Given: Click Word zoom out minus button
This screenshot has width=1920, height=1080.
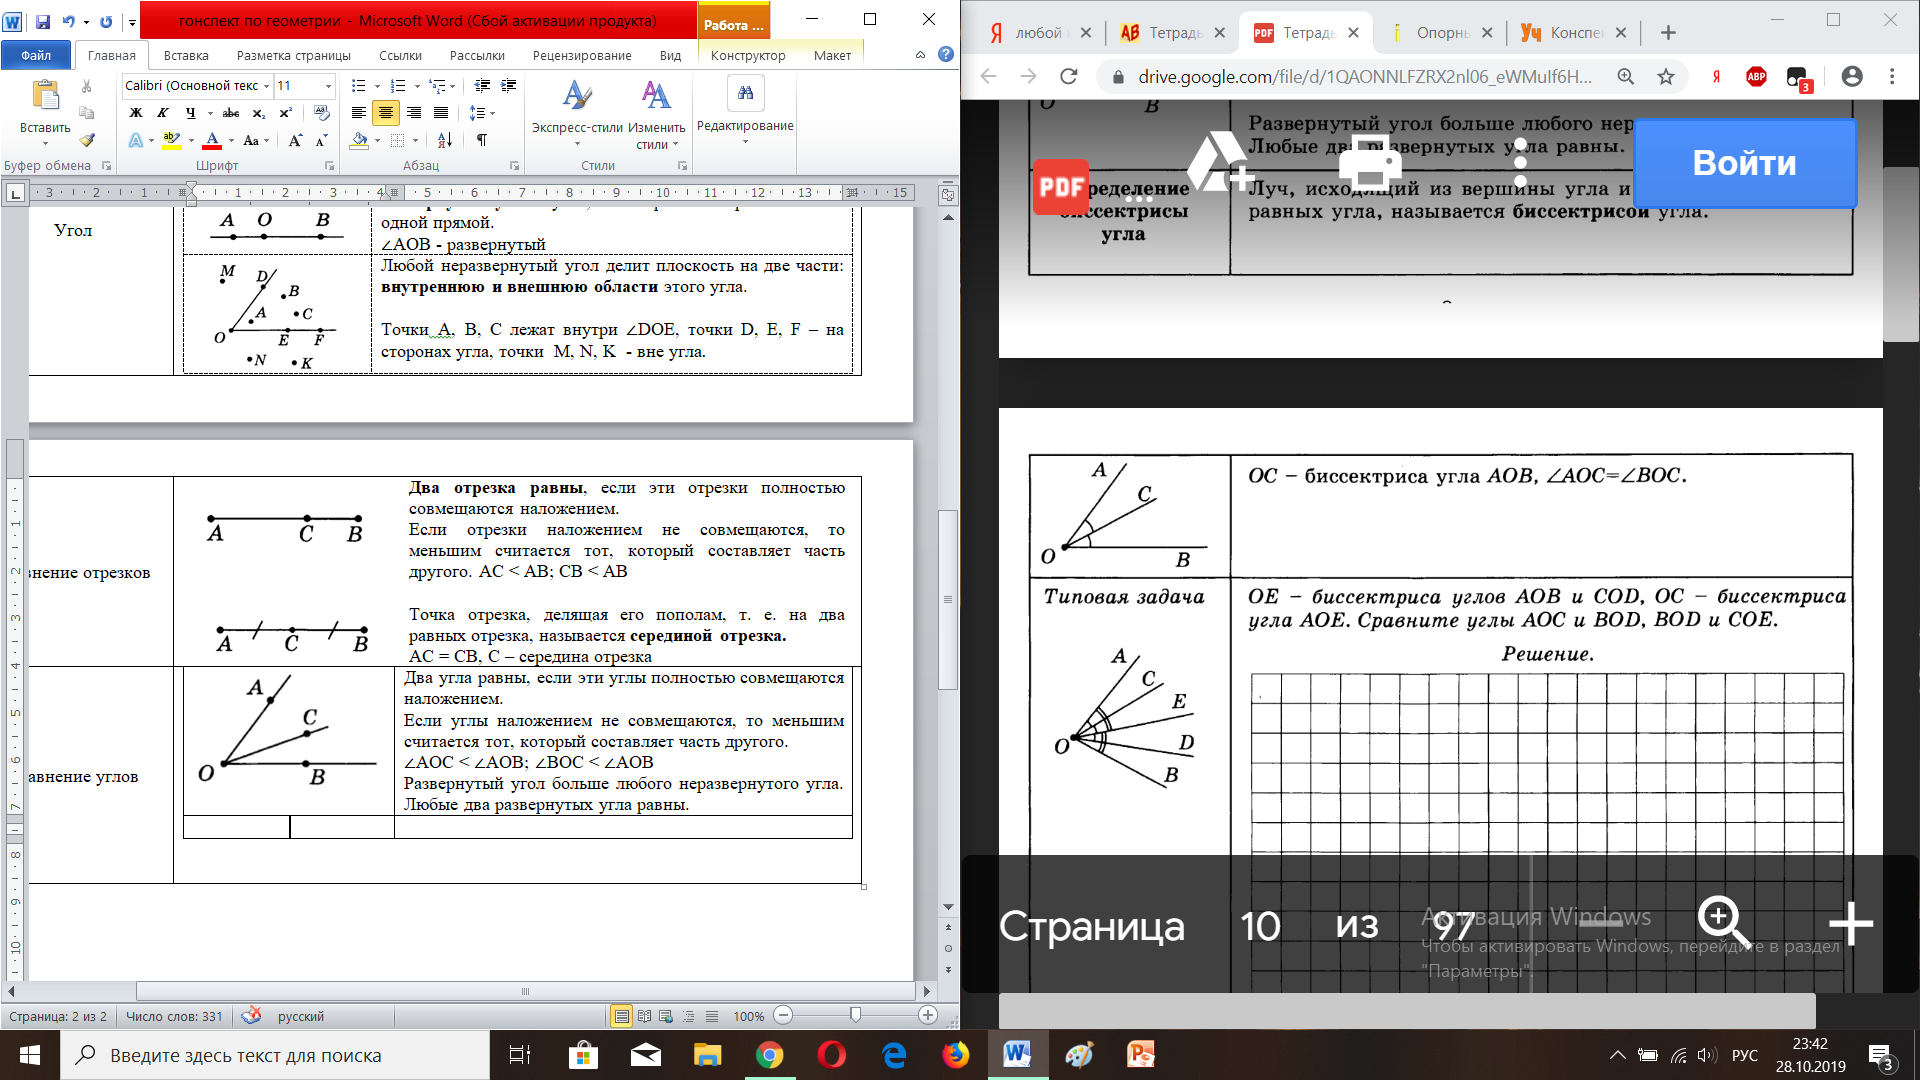Looking at the screenshot, I should point(784,1016).
